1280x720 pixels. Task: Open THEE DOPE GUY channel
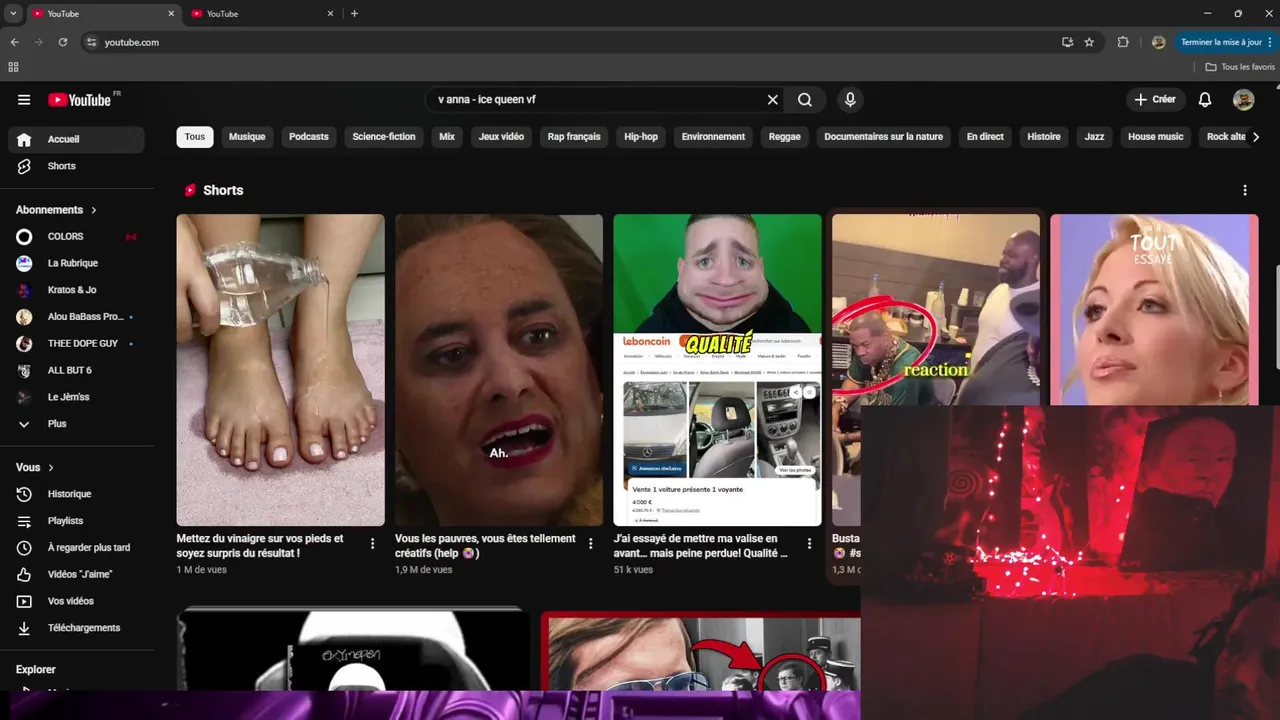tap(76, 344)
